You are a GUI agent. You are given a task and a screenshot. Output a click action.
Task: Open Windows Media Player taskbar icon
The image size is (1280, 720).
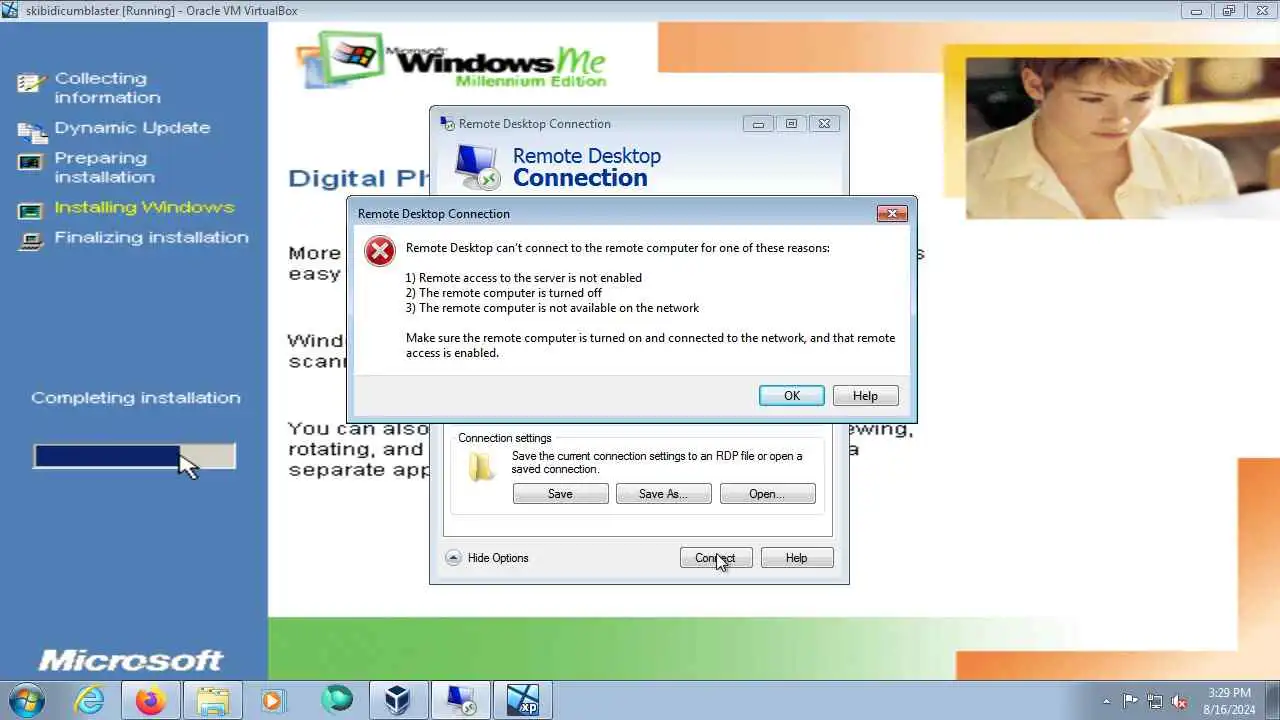pos(274,700)
